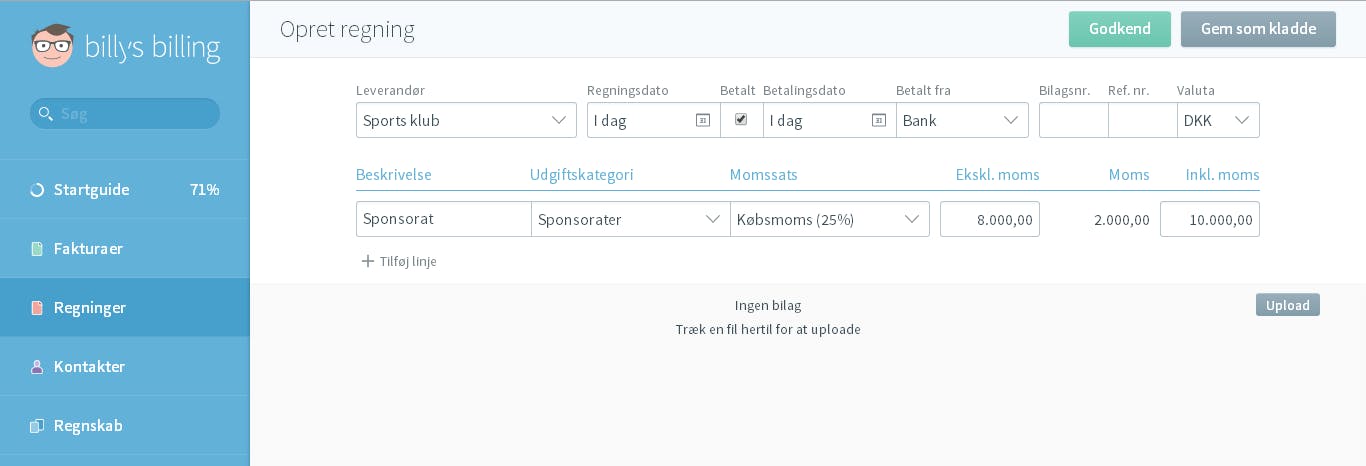This screenshot has height=466, width=1366.
Task: Open the Betalt fra Bank dropdown
Action: (x=962, y=120)
